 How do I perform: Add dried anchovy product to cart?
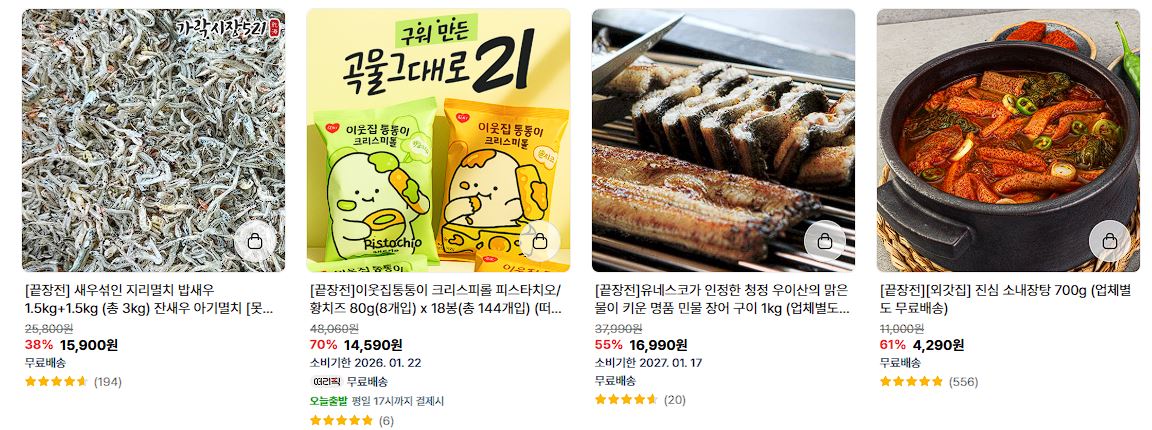coord(255,241)
